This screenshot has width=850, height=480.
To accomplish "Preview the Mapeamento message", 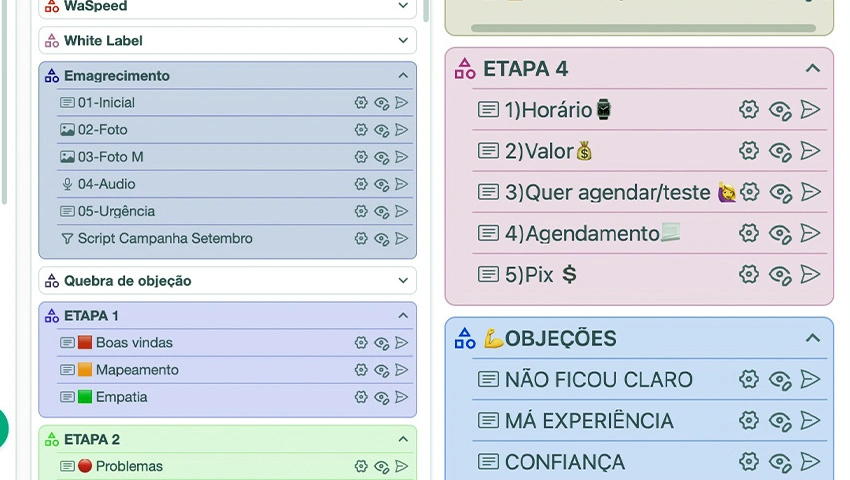I will point(381,370).
